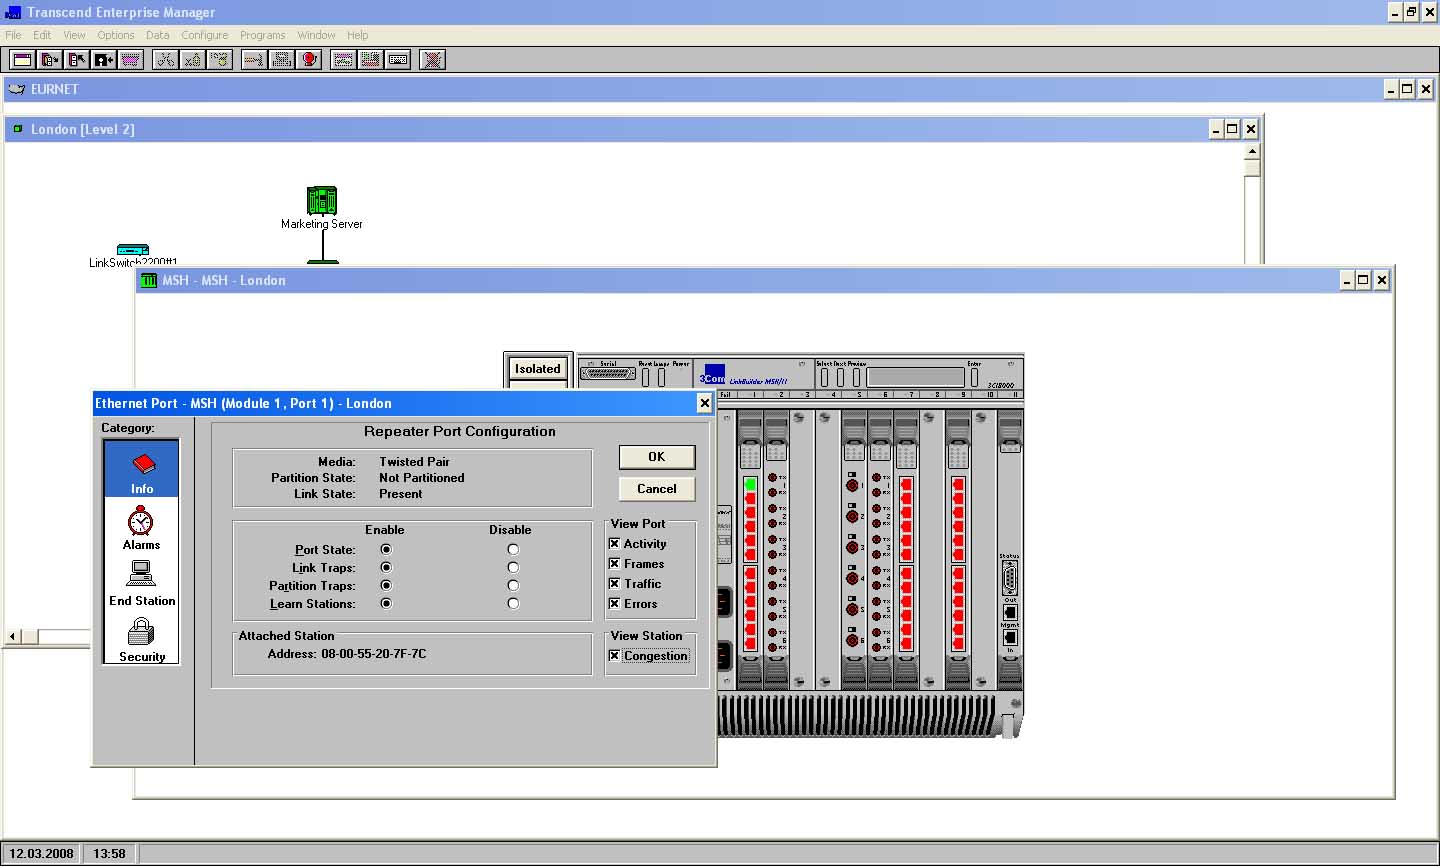Click the toolbar icon with up-left arrow
1440x866 pixels.
pyautogui.click(x=76, y=60)
